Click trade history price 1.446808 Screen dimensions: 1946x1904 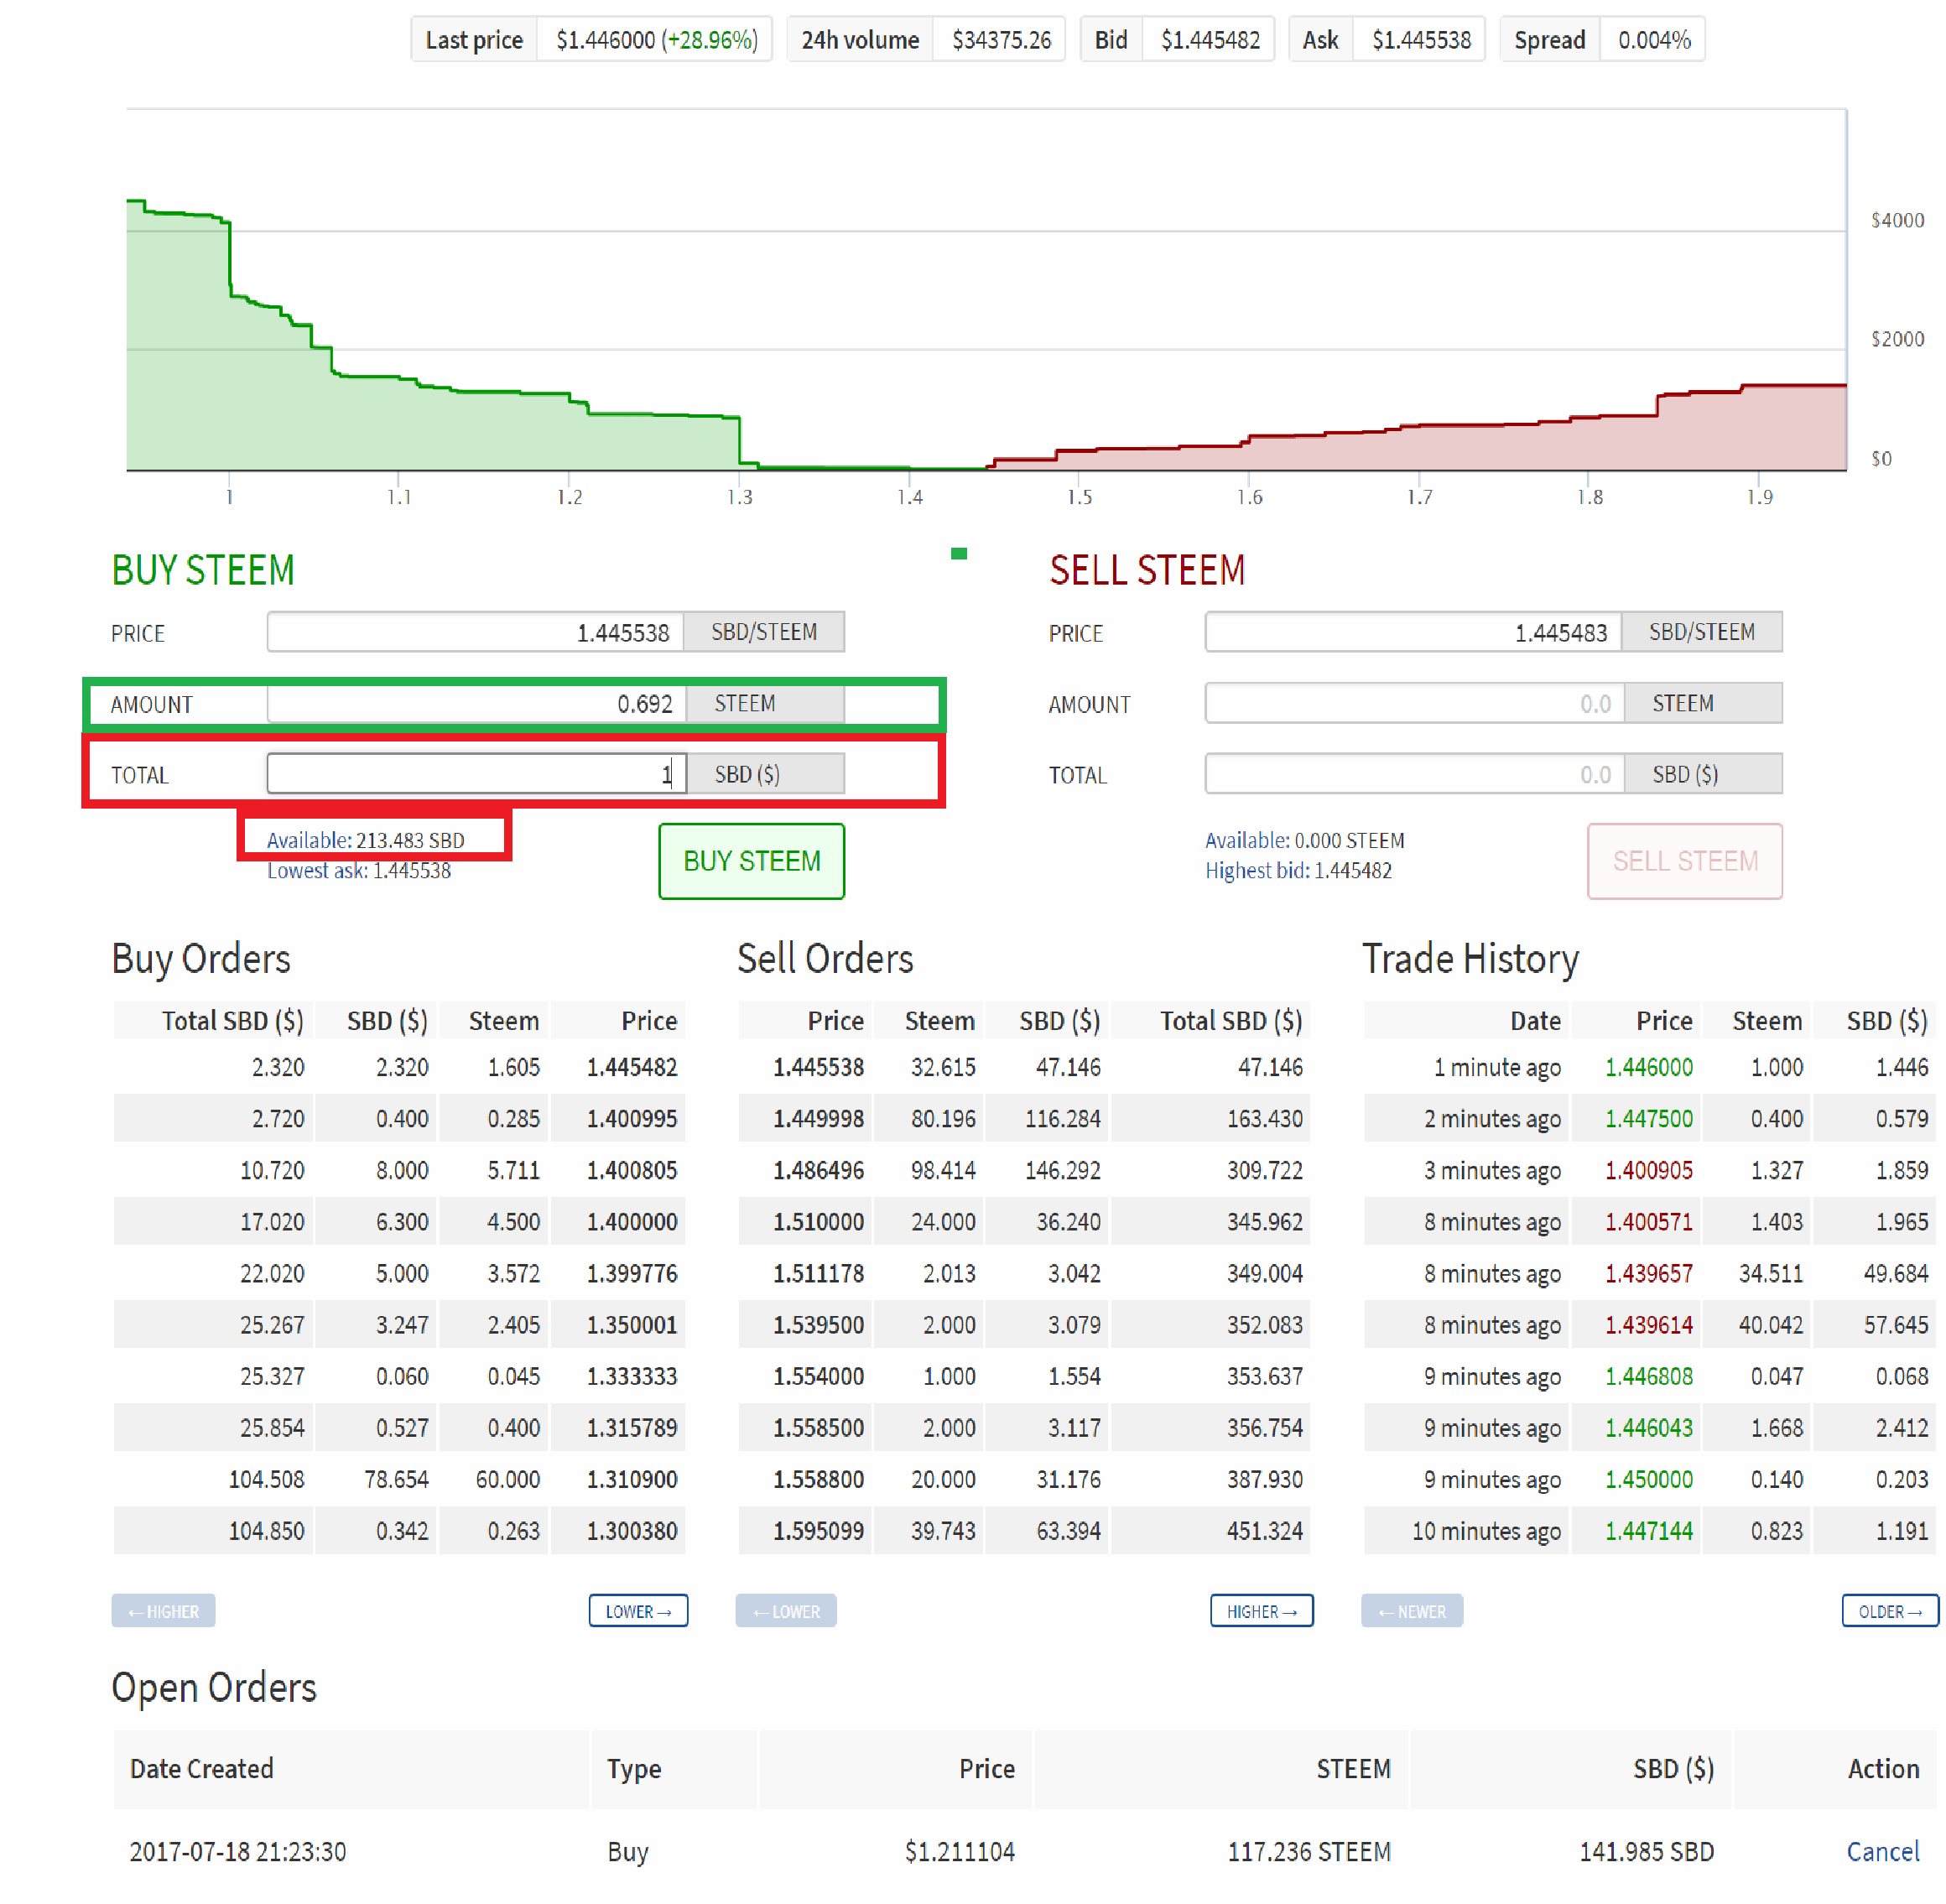click(1648, 1376)
